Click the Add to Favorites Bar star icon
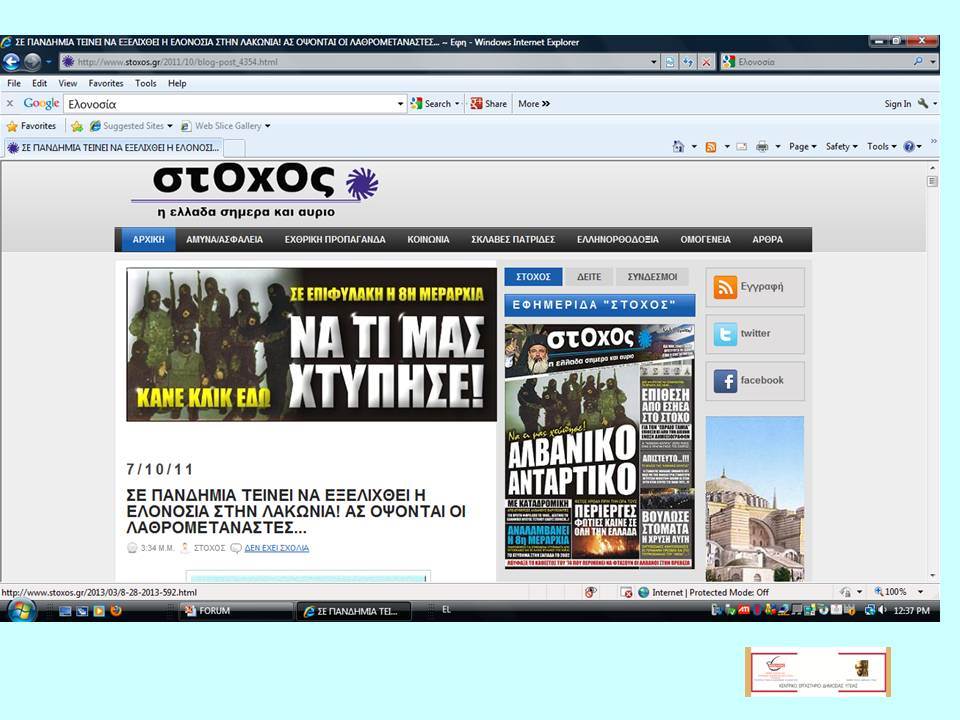The image size is (960, 720). [x=77, y=126]
